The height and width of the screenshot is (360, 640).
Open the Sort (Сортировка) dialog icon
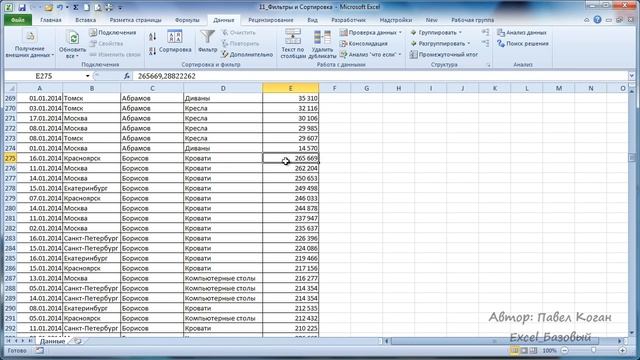(x=175, y=37)
